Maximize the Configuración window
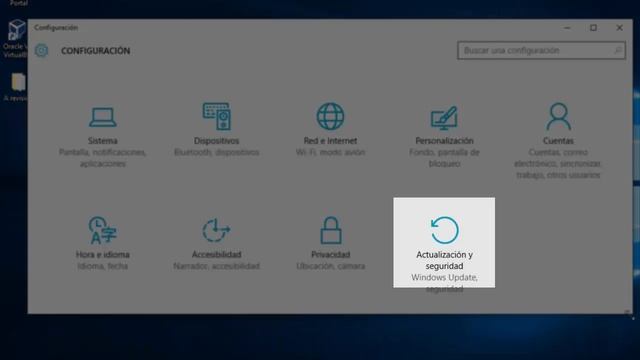 click(x=593, y=28)
